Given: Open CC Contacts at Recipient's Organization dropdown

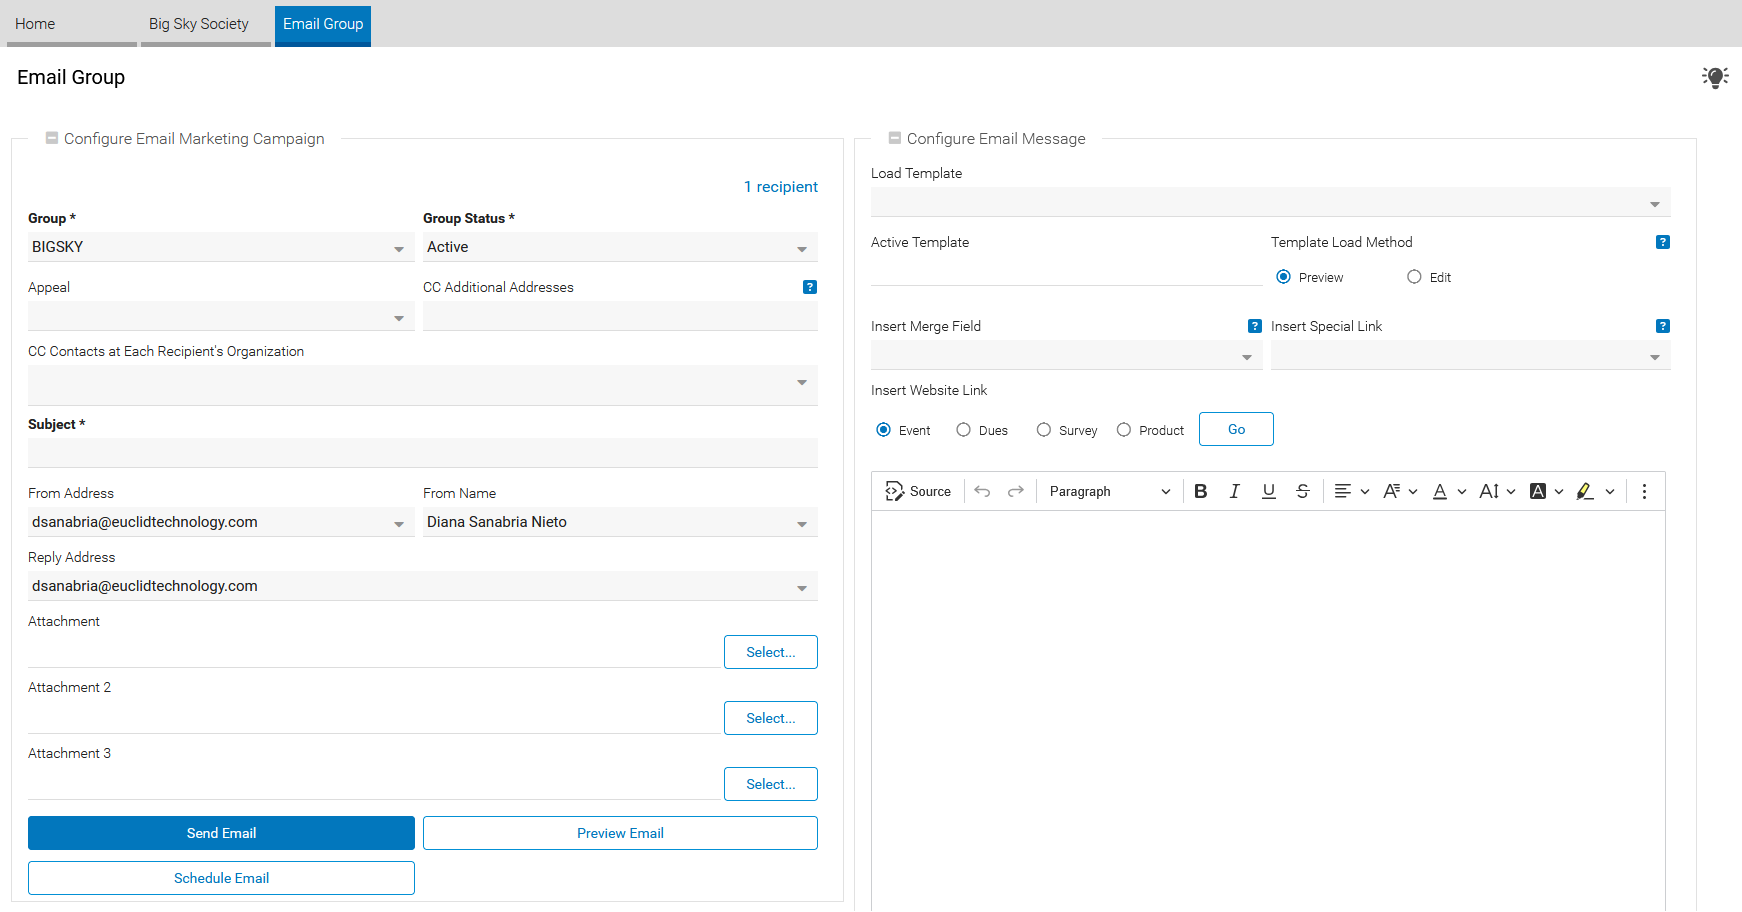Looking at the screenshot, I should tap(423, 385).
